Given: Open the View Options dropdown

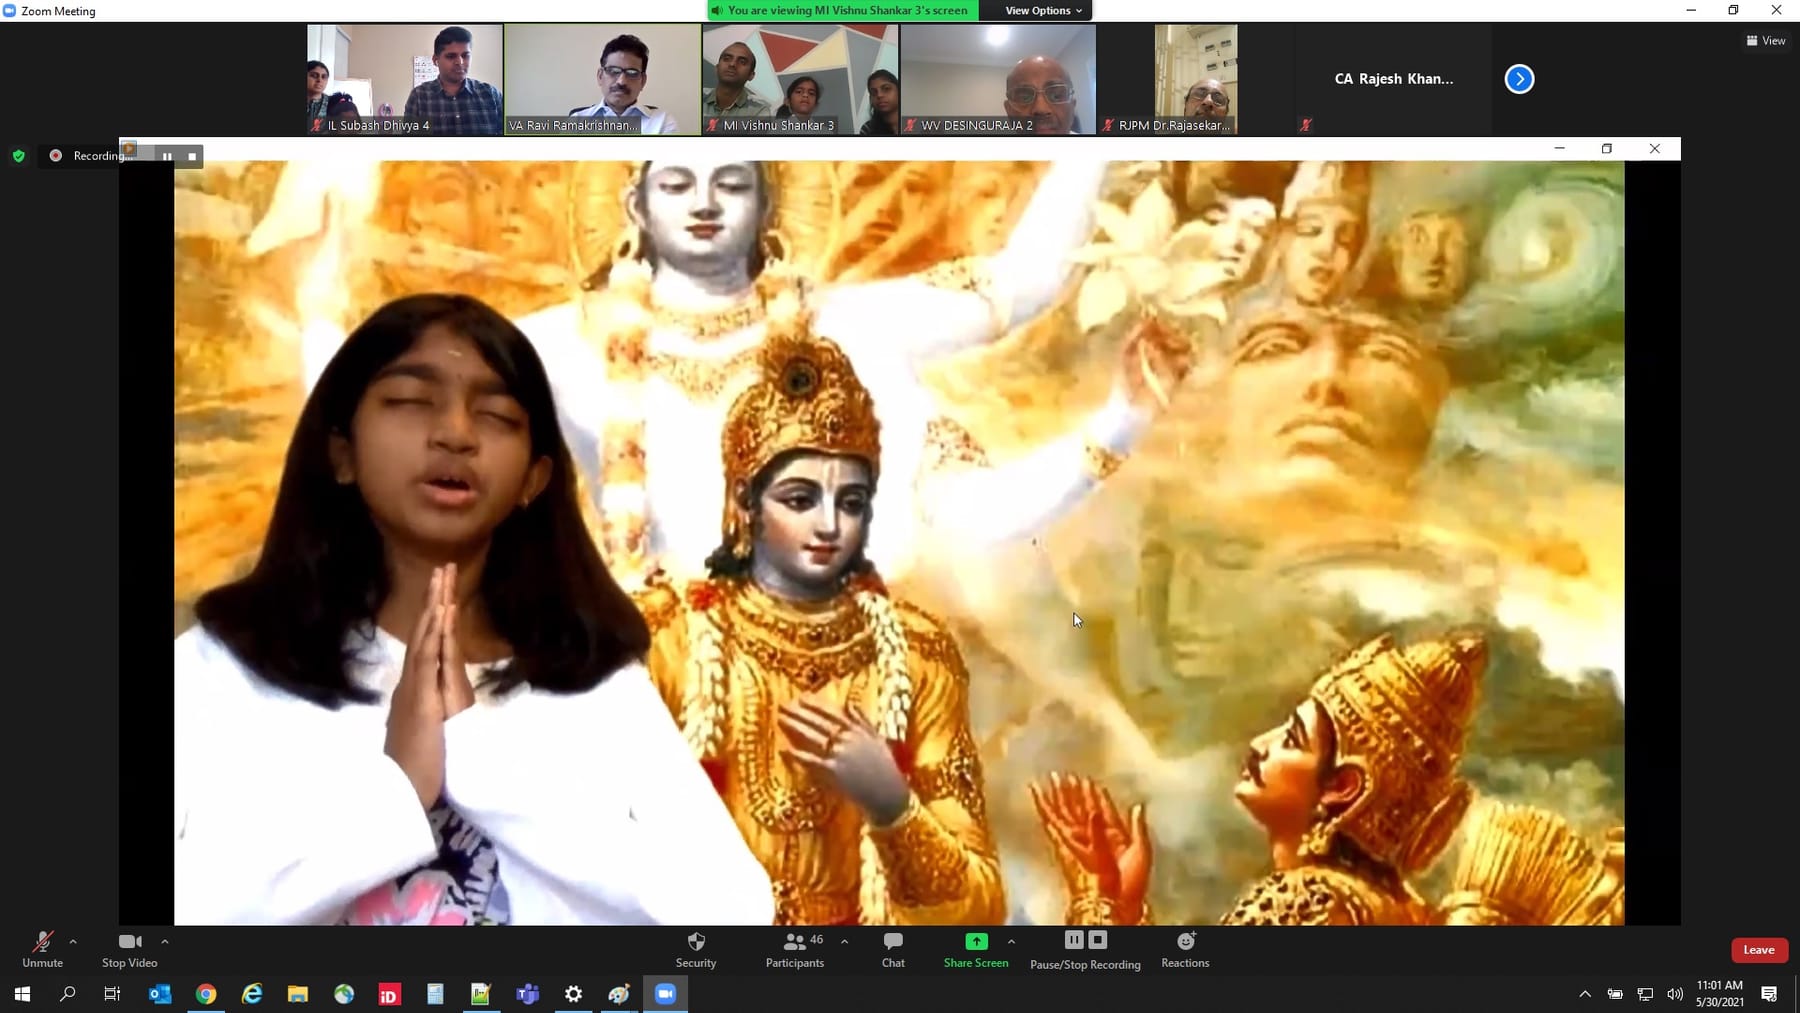Looking at the screenshot, I should pos(1043,10).
